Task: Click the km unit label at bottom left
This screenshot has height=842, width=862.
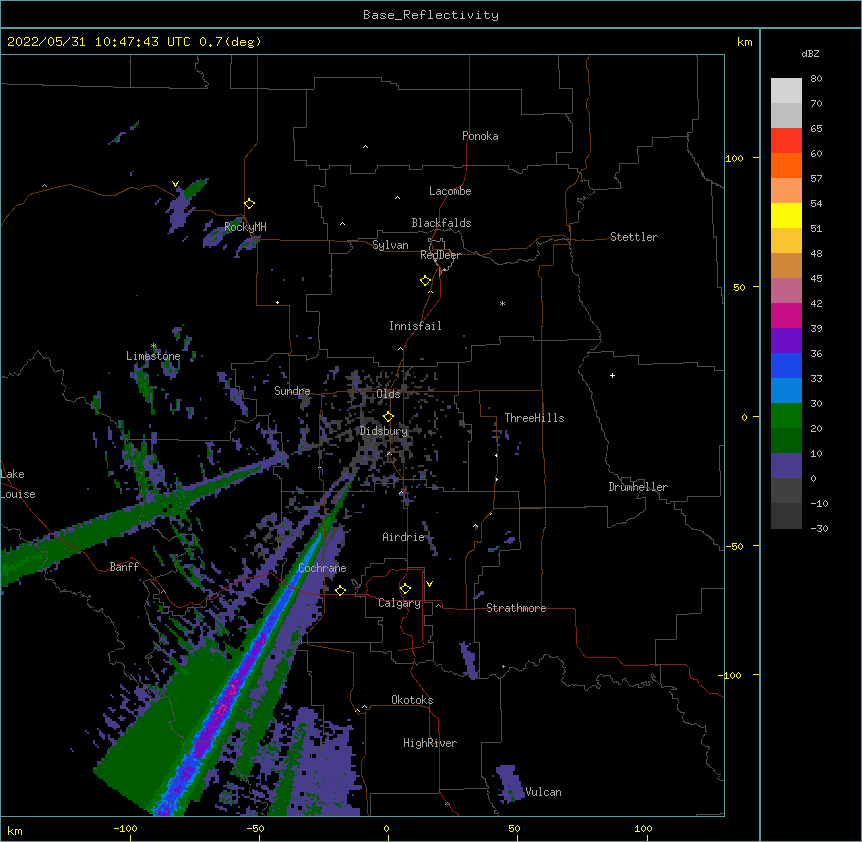Action: tap(15, 830)
